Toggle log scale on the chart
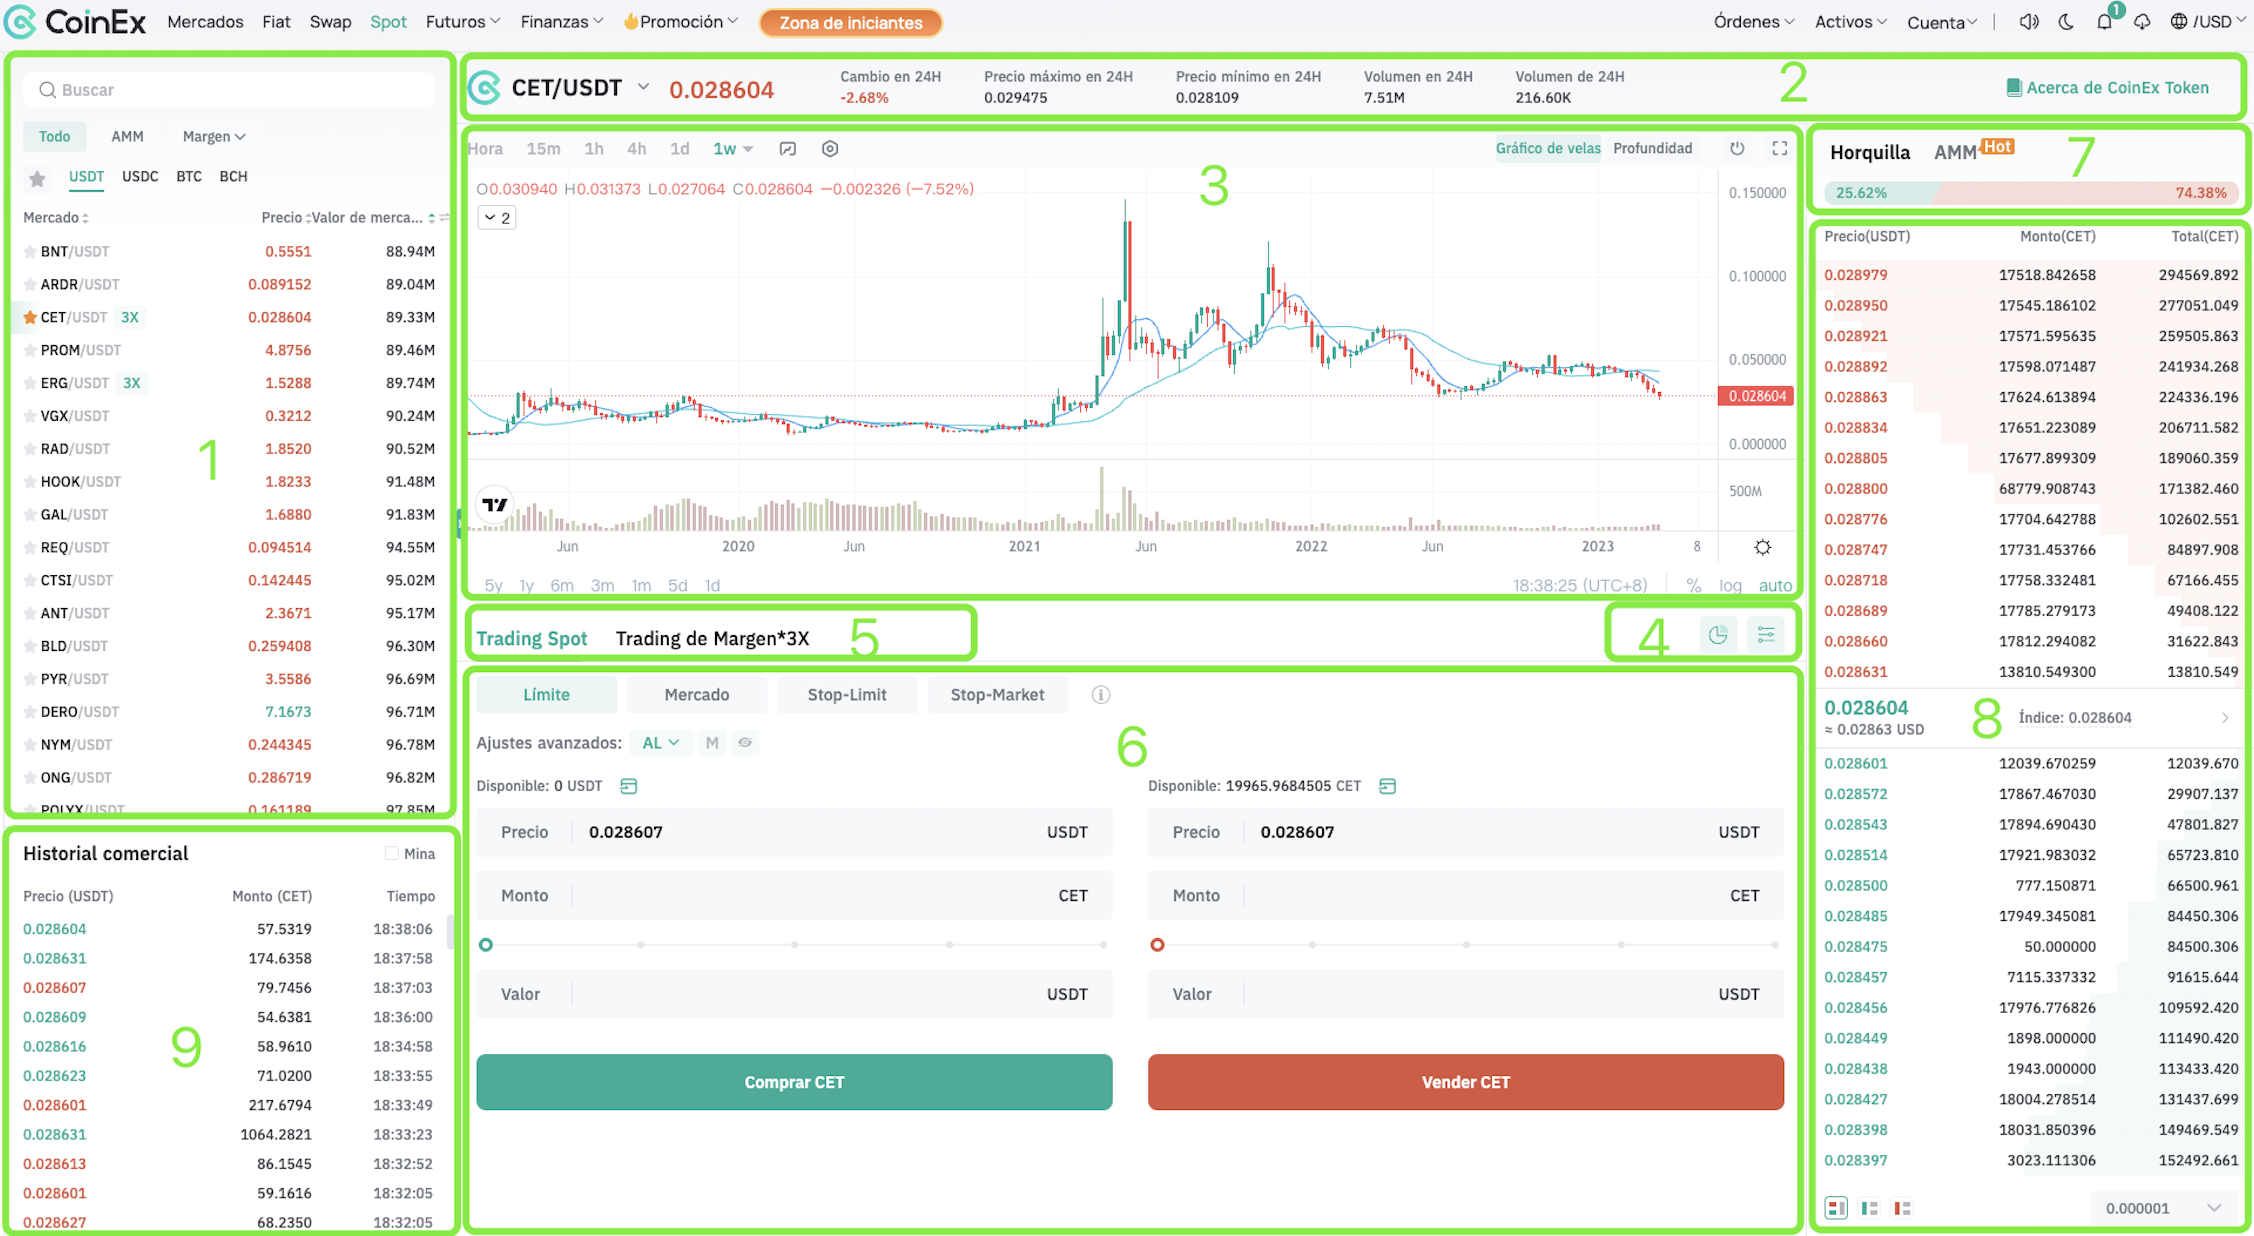Screen dimensions: 2254x1236 [x=1730, y=586]
